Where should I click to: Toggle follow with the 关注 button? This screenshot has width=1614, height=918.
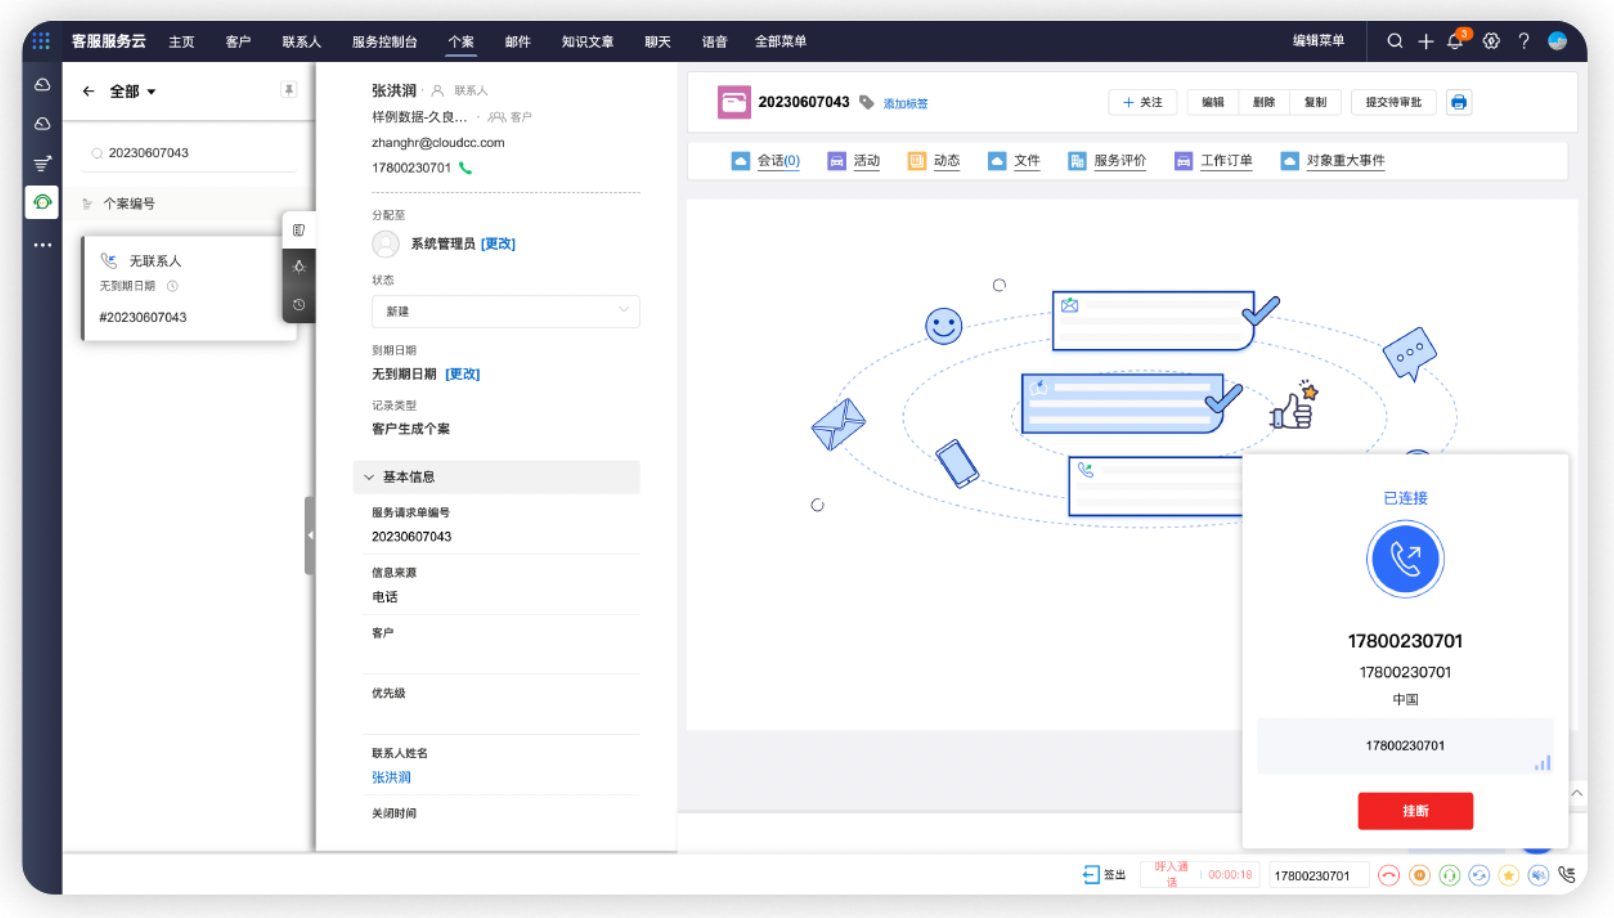[x=1142, y=102]
